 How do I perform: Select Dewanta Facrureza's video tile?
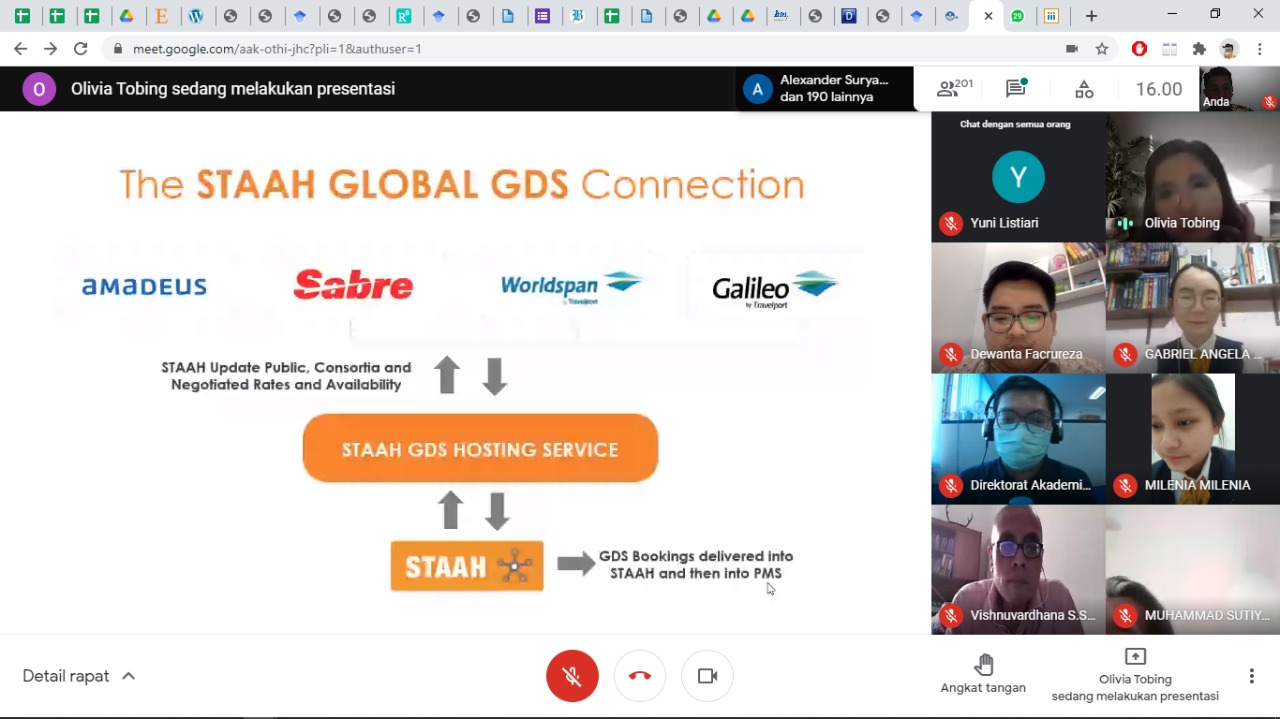tap(1018, 307)
